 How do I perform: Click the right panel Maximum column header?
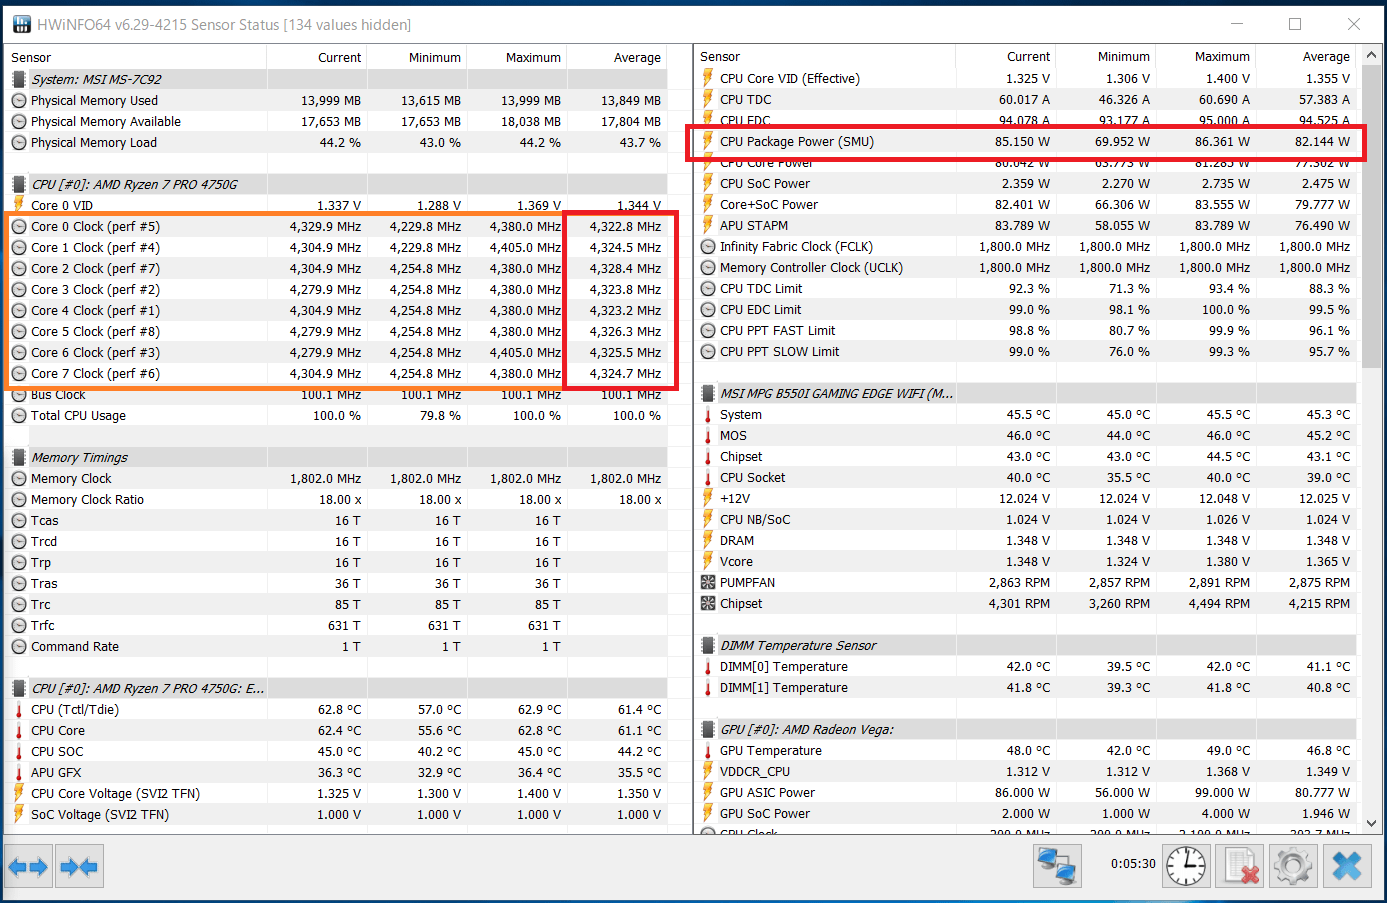pos(1205,57)
